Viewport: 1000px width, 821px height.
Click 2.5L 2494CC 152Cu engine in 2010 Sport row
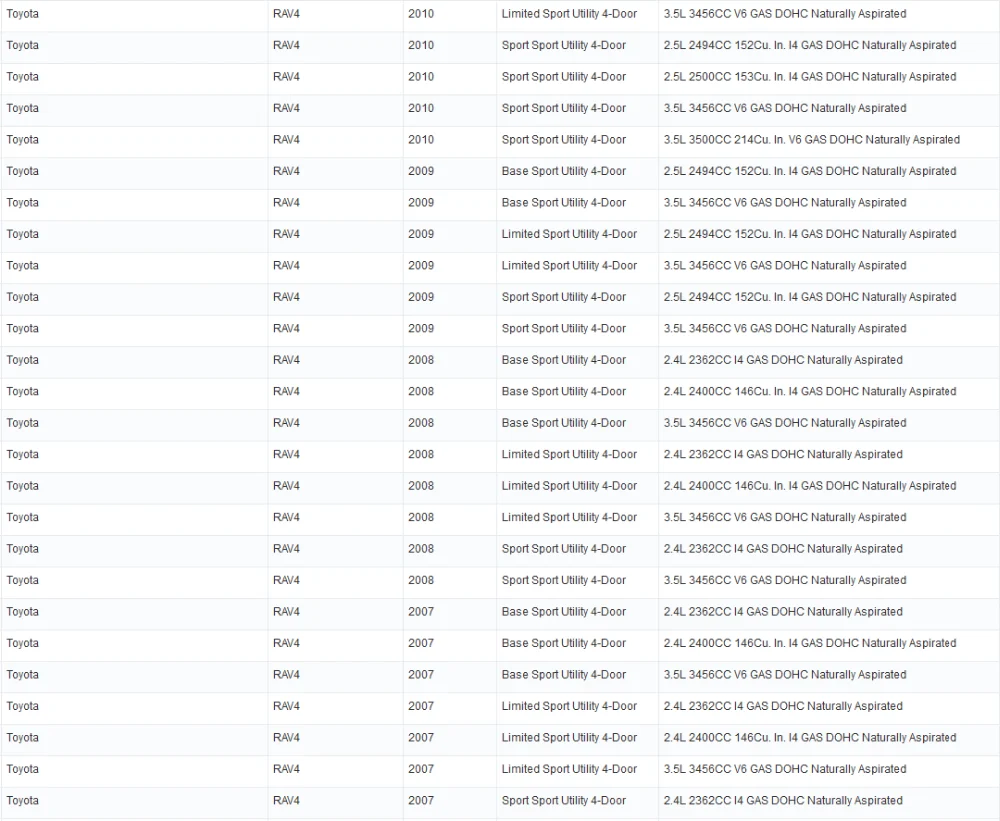click(x=809, y=45)
